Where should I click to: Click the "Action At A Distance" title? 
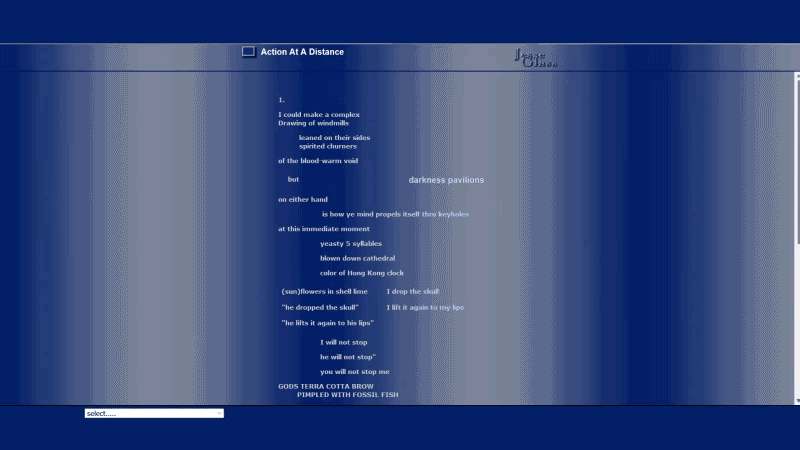pyautogui.click(x=302, y=52)
